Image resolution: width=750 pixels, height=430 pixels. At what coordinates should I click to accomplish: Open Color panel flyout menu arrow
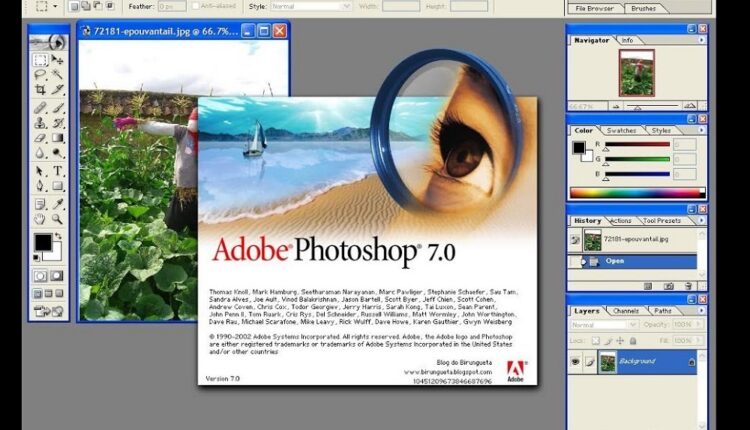point(701,130)
